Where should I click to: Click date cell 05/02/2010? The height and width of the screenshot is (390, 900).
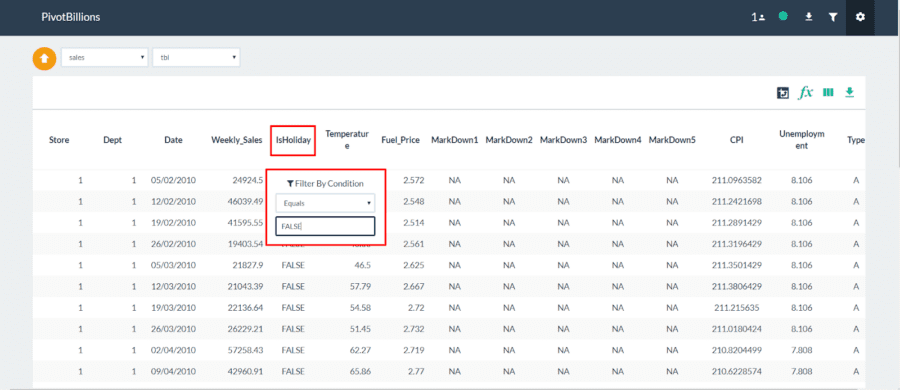(x=174, y=180)
